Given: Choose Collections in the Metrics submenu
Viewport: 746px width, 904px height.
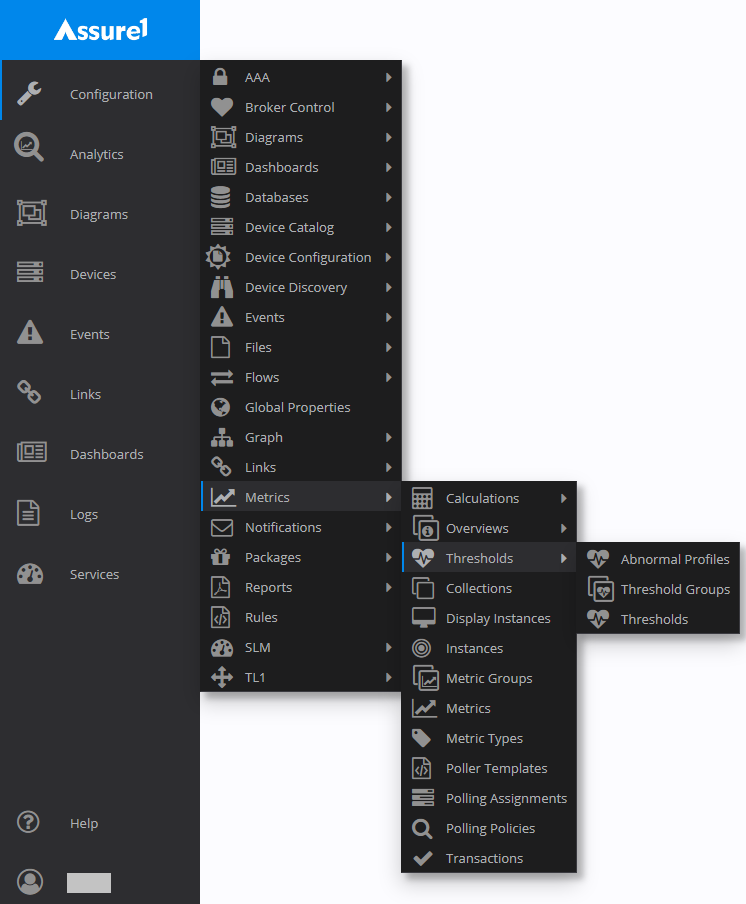Looking at the screenshot, I should click(489, 588).
